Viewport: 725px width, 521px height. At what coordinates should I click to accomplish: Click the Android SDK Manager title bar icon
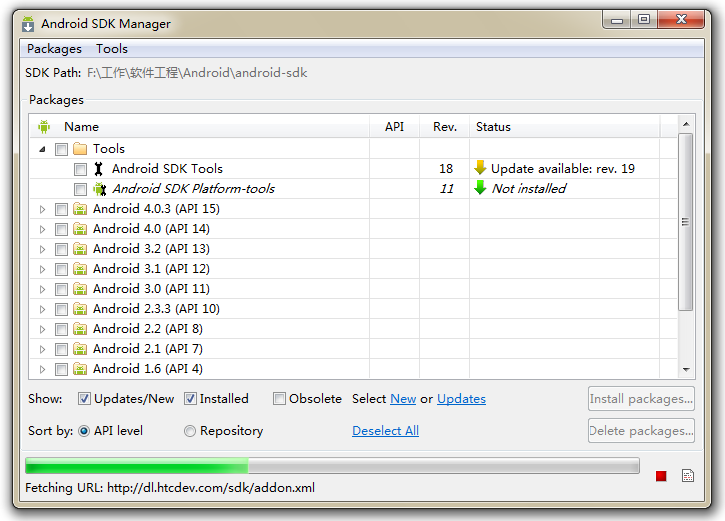coord(28,24)
